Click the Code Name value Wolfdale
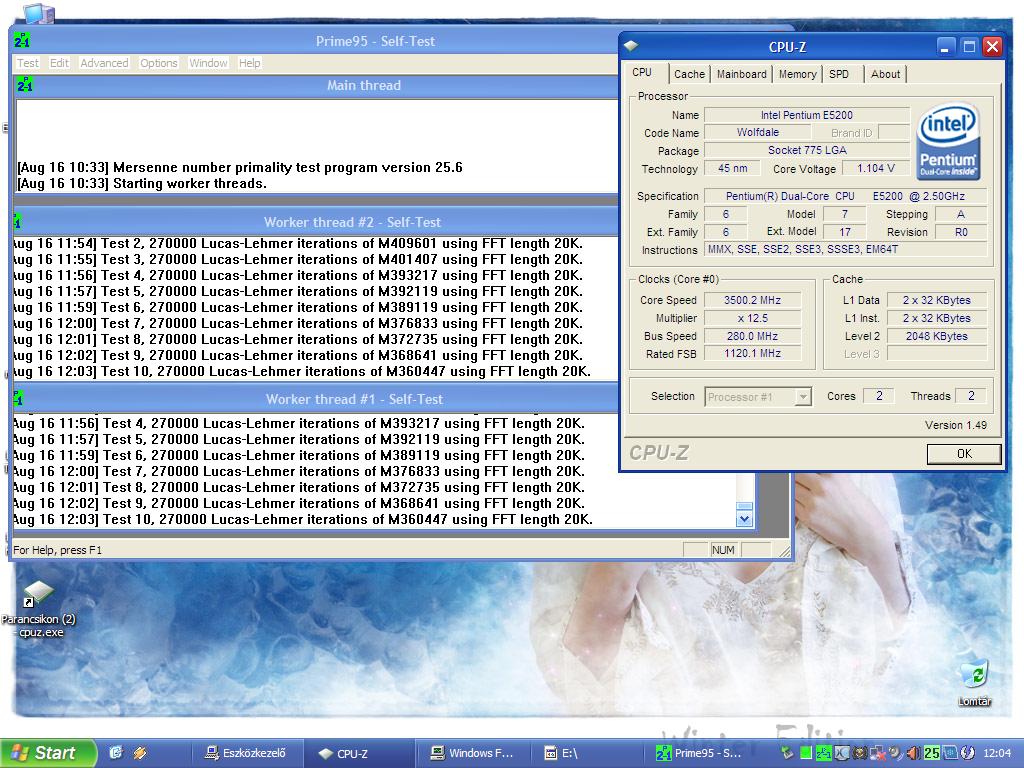The width and height of the screenshot is (1024, 768). [x=758, y=133]
